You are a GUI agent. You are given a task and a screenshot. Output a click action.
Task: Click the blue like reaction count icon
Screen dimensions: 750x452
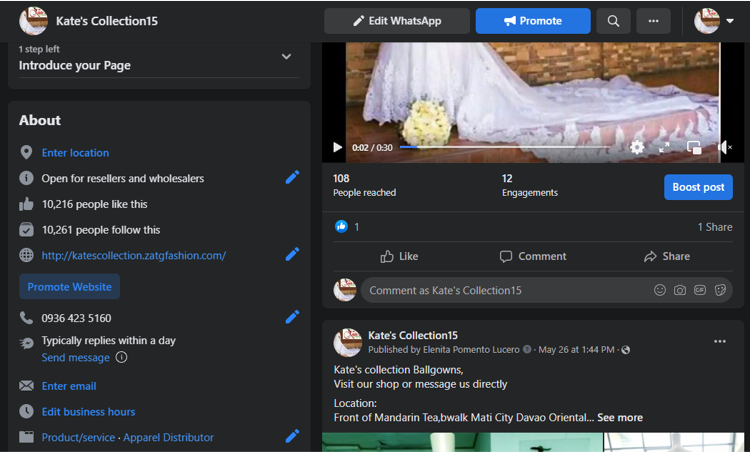pyautogui.click(x=341, y=226)
